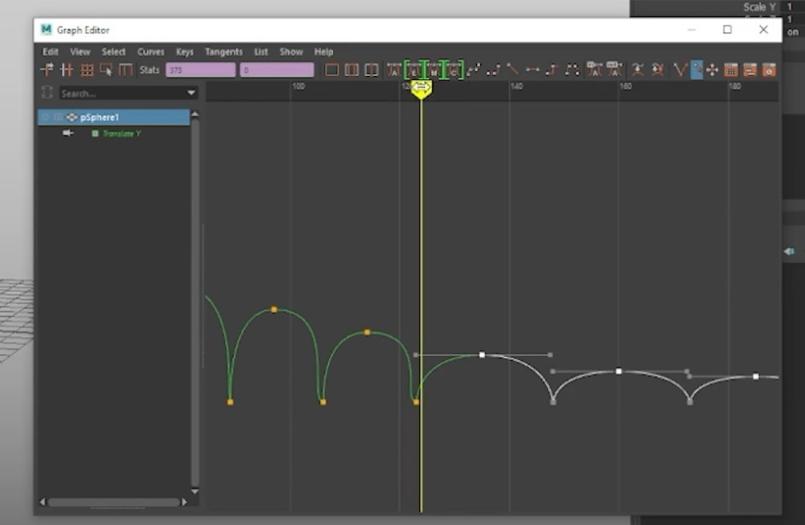Apply Linear tangents
Image resolution: width=805 pixels, height=525 pixels.
(512, 70)
